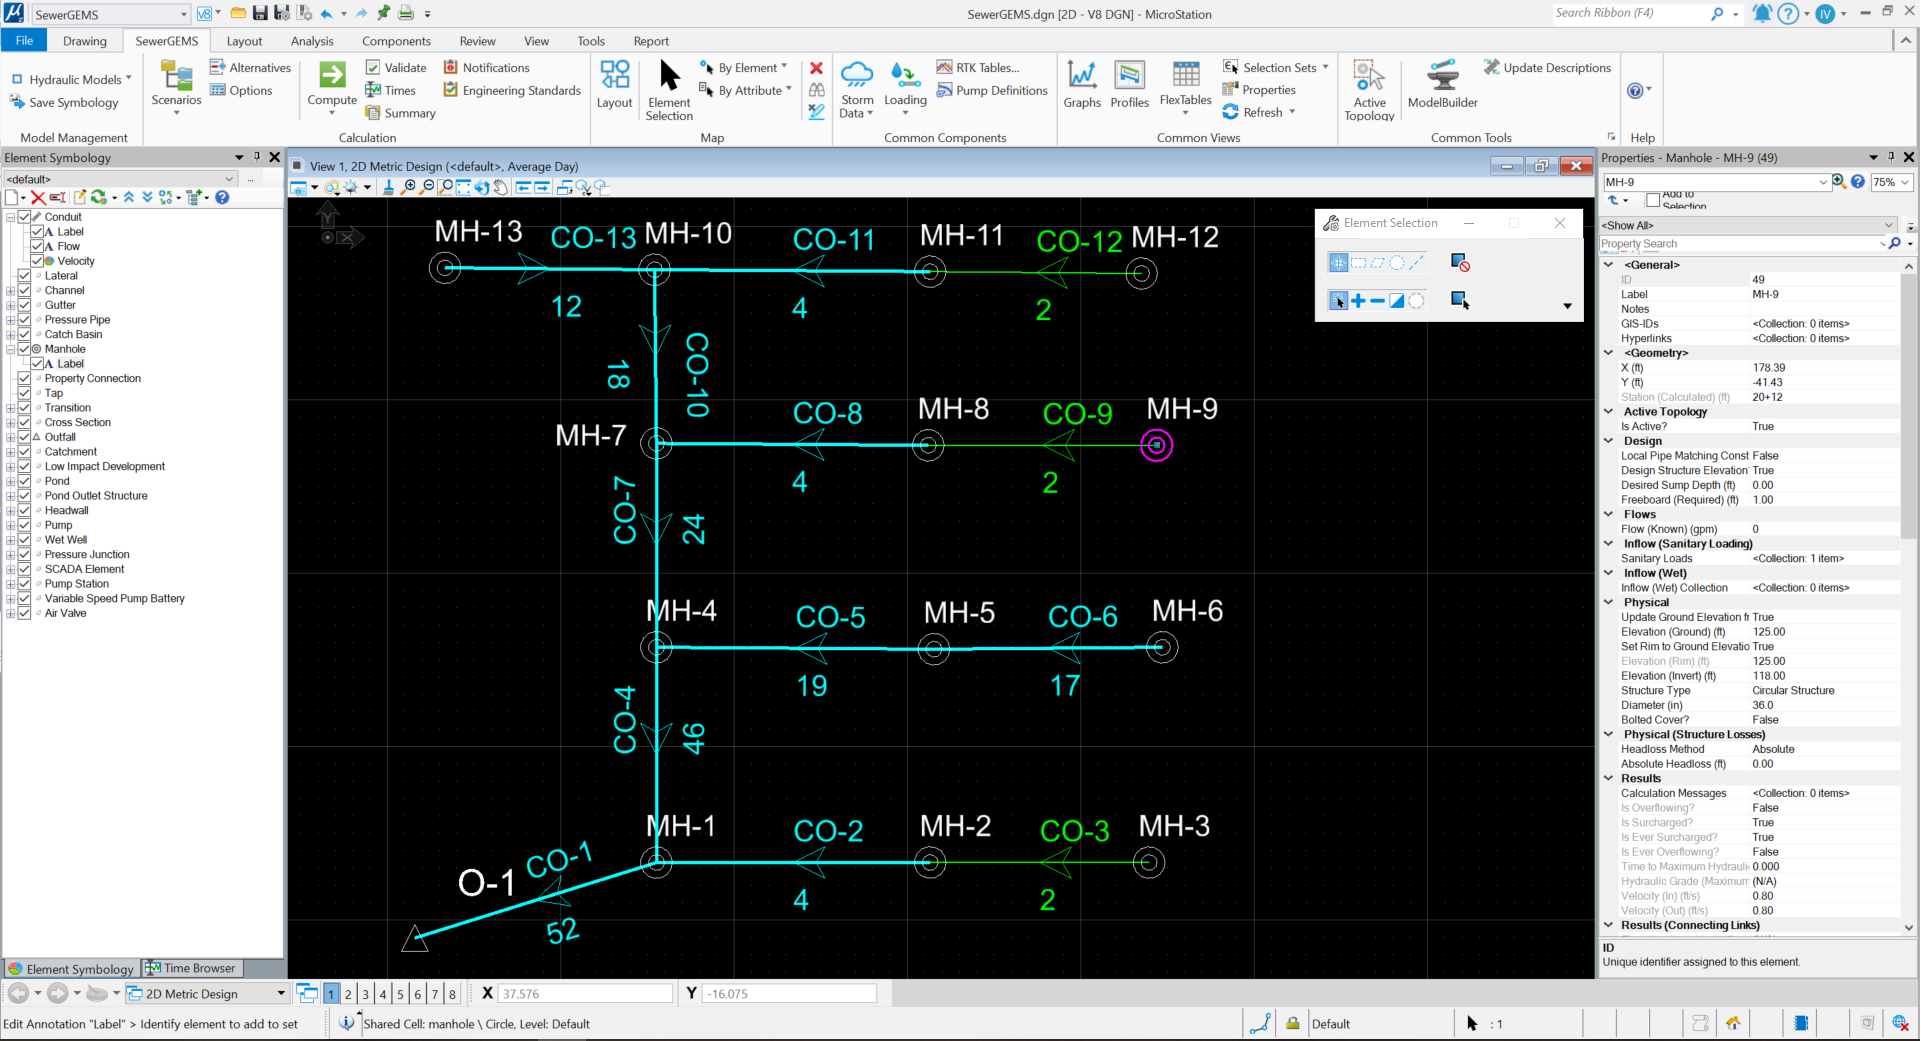Screen dimensions: 1921x1041
Task: Toggle the Velocity annotation checkbox
Action: [37, 261]
